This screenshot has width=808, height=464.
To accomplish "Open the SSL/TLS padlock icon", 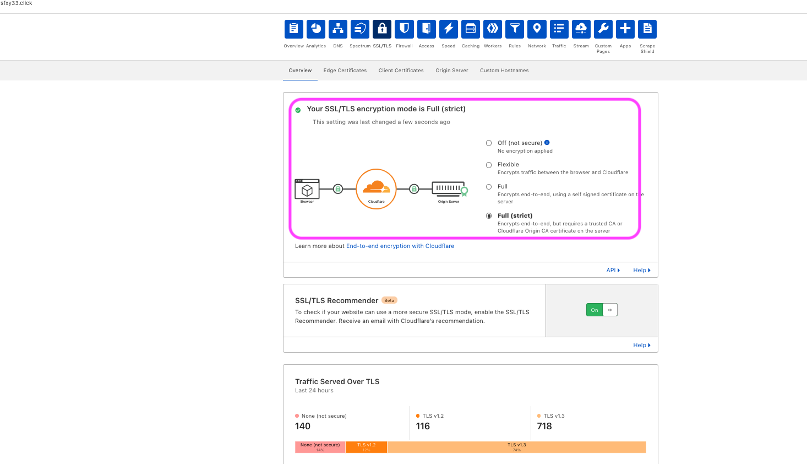I will tap(382, 29).
